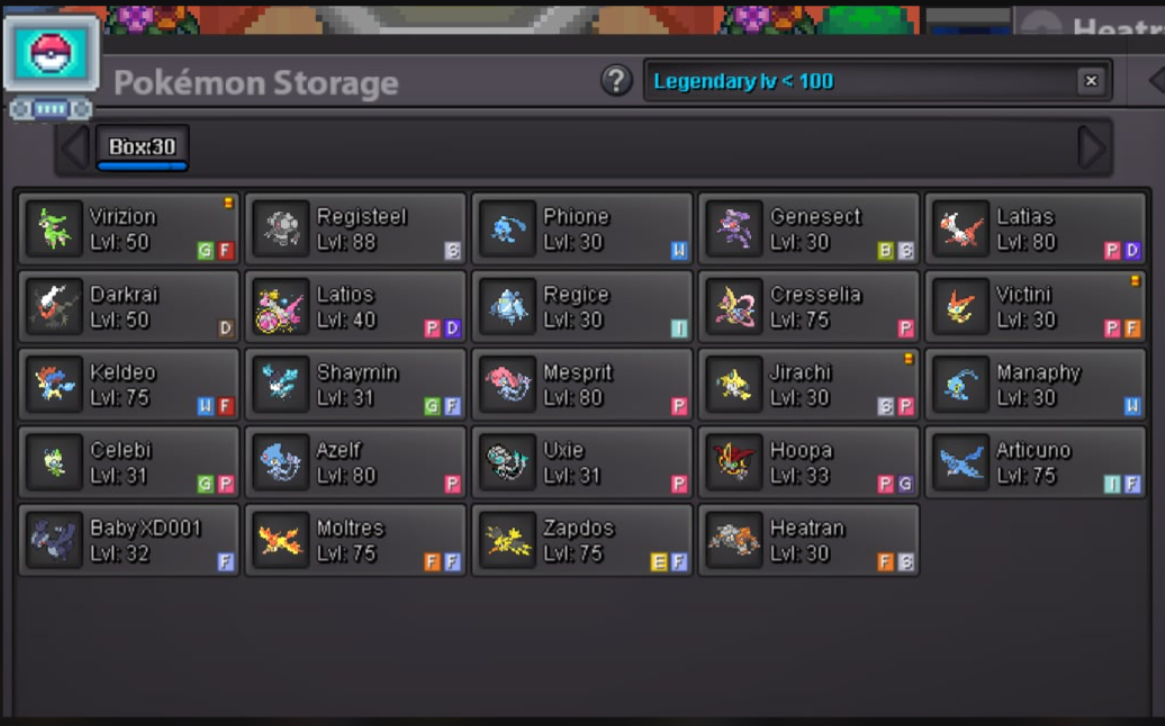Click the Heatran Lvl 30 entry
This screenshot has height=726, width=1165.
[x=809, y=540]
